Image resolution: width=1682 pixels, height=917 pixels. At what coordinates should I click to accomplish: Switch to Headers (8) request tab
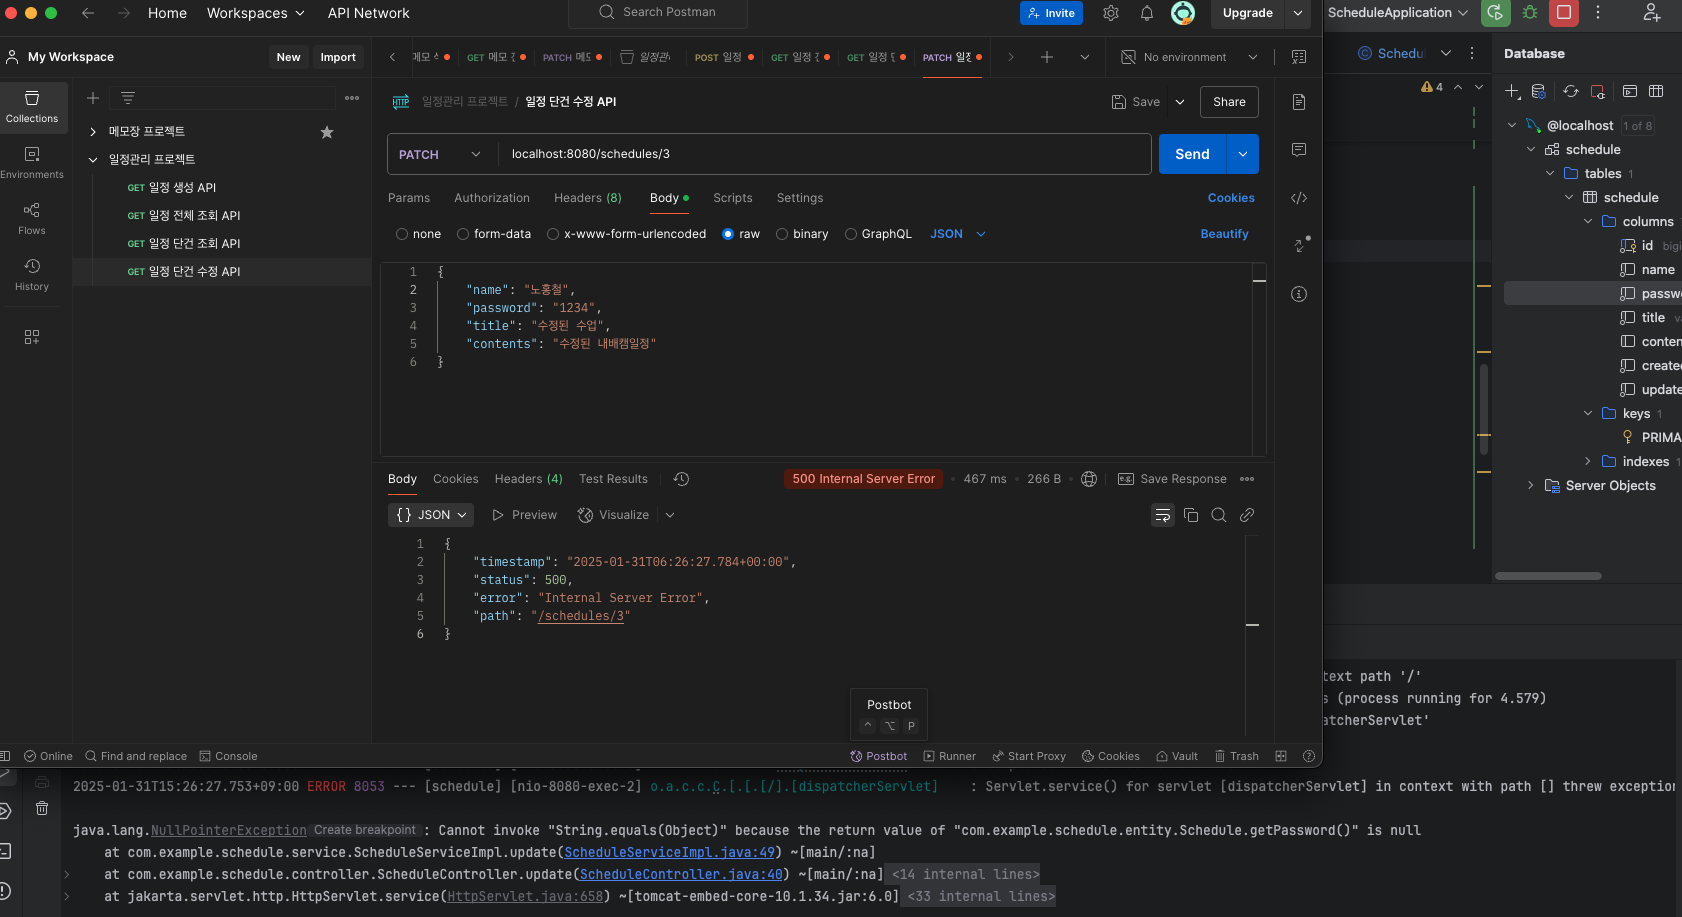click(588, 198)
